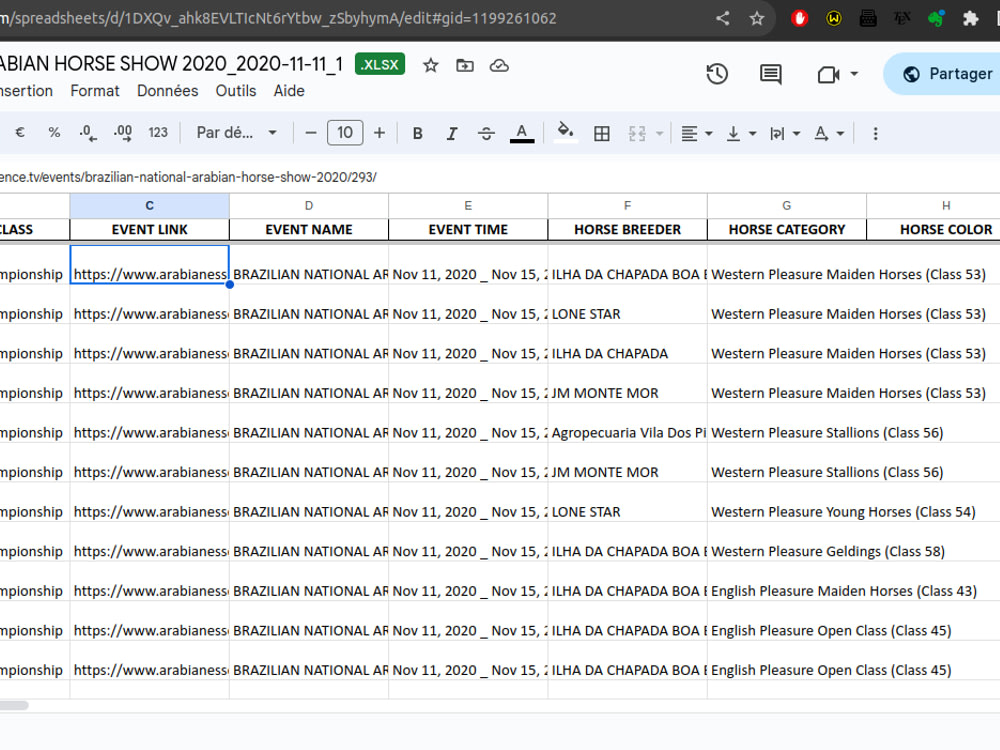Decrease decimal places
1000x750 pixels.
[88, 133]
